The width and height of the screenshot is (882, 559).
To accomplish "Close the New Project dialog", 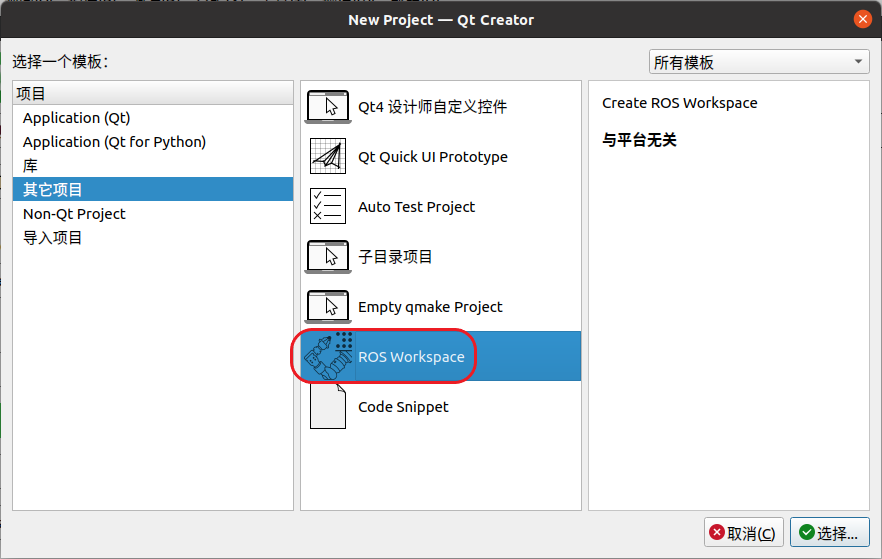I will click(x=862, y=19).
